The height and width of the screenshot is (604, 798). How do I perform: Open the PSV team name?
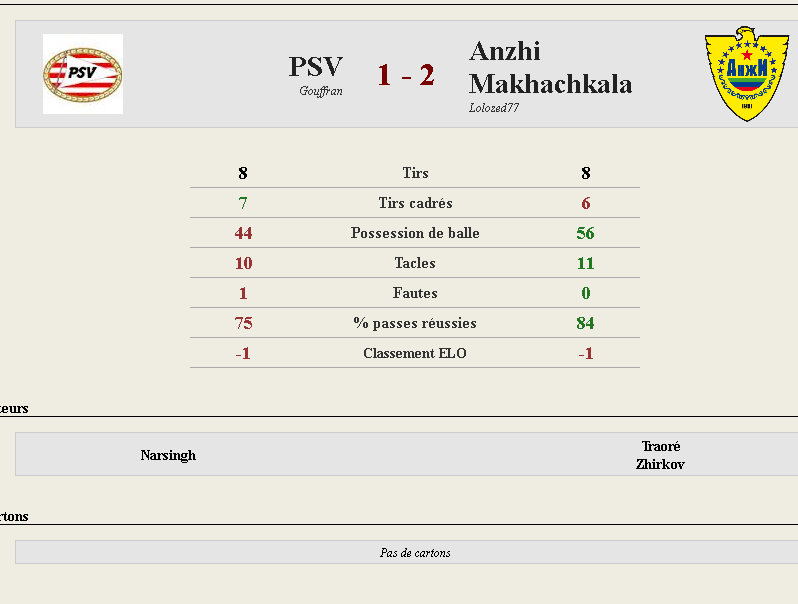(x=316, y=67)
